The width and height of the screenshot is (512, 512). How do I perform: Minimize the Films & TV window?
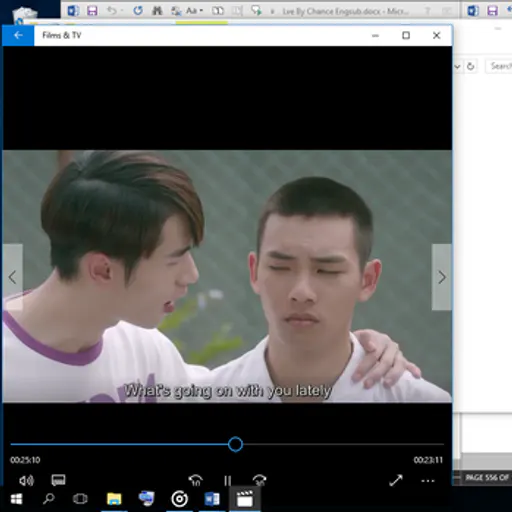375,35
